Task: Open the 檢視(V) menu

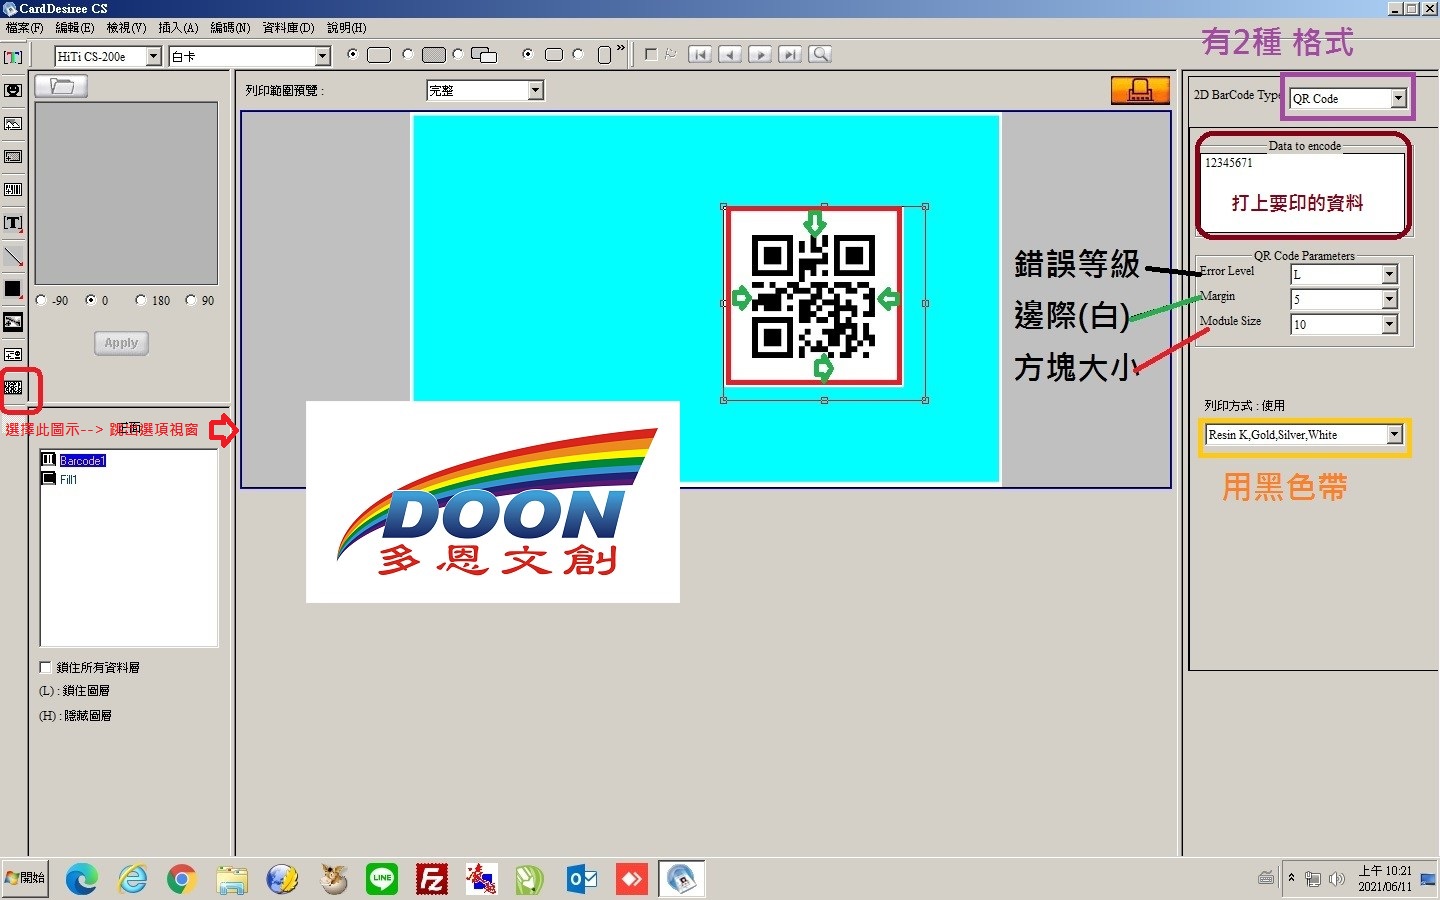Action: [126, 28]
